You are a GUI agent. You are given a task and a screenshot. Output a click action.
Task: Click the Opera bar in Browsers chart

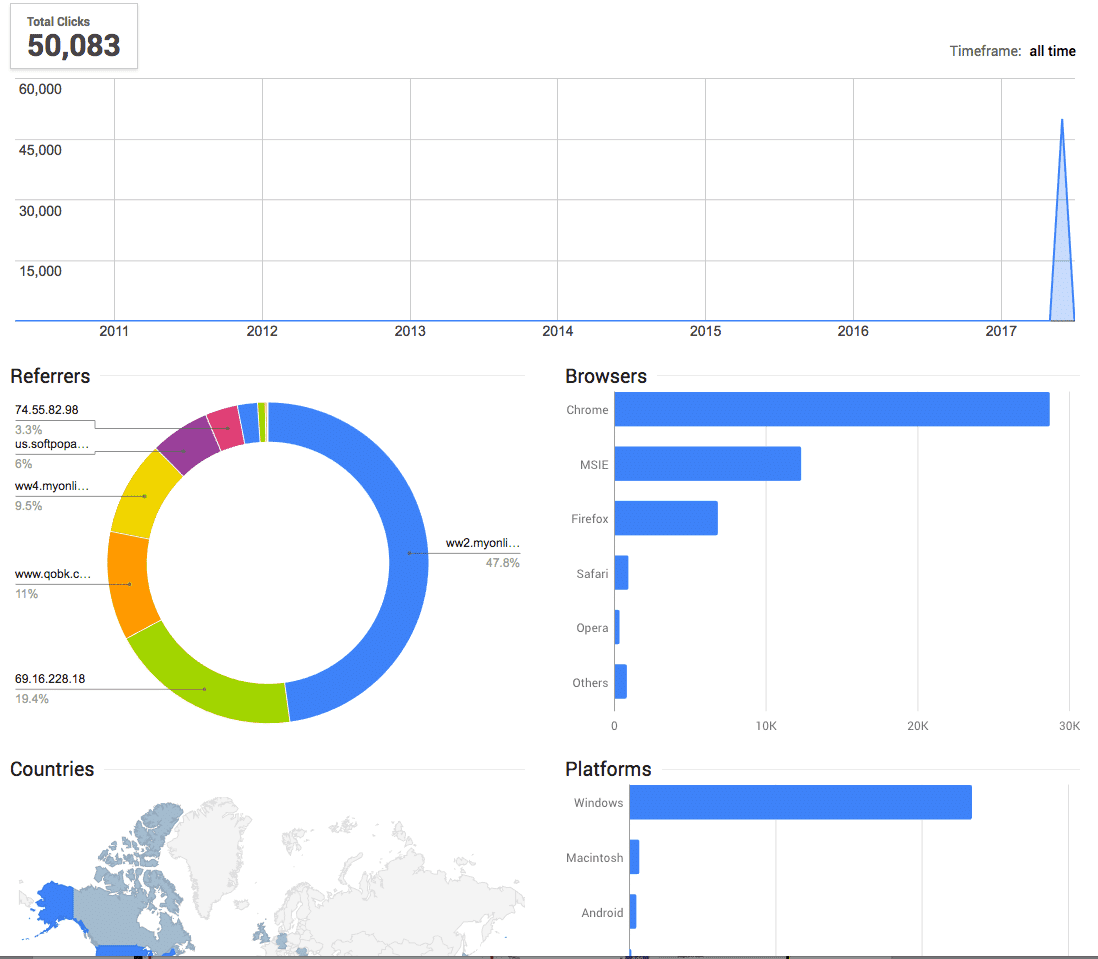[x=617, y=627]
